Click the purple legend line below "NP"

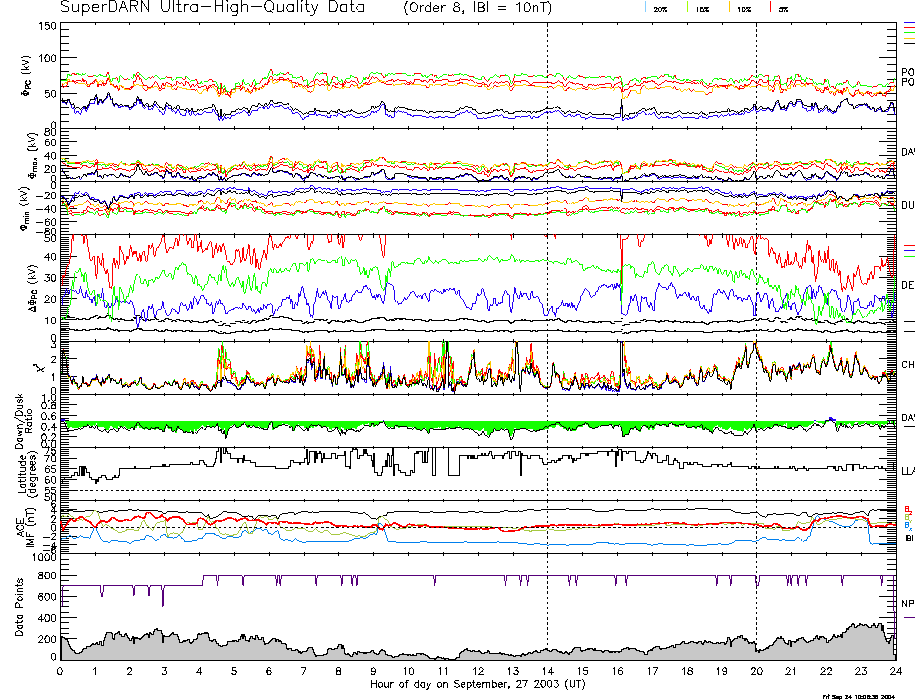coord(909,617)
